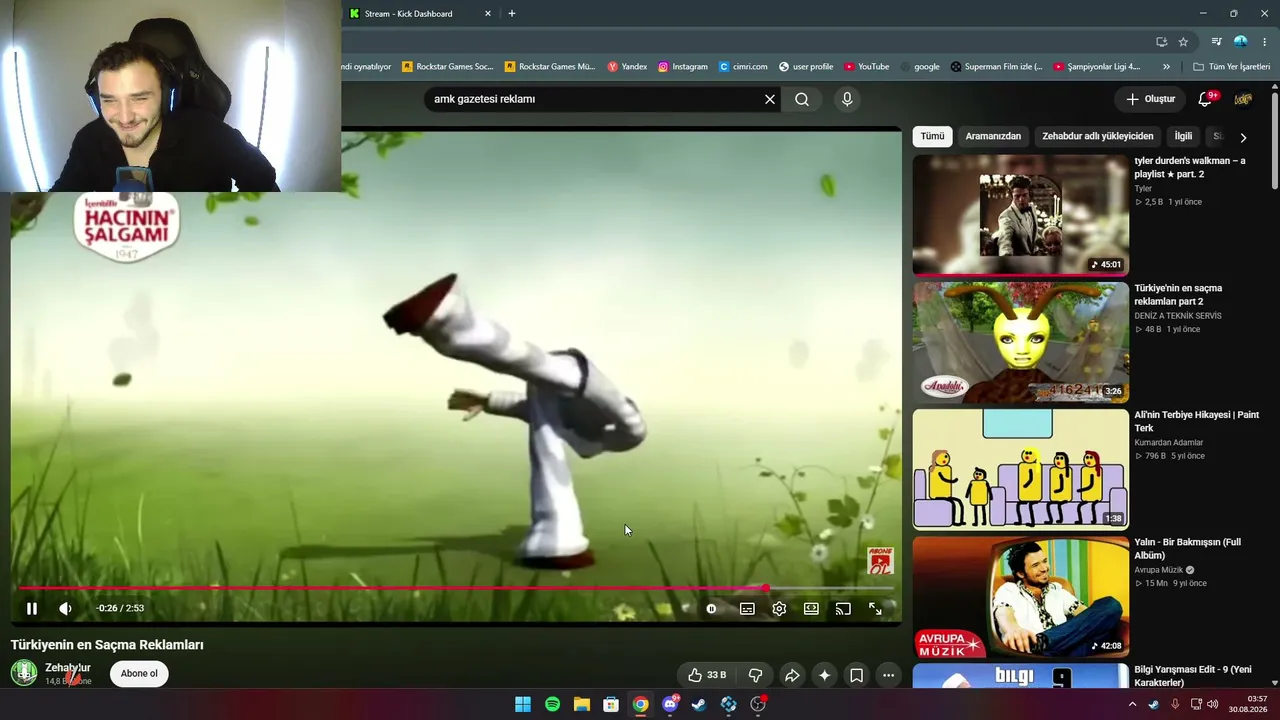Select the Aramanızdan filter chip
The width and height of the screenshot is (1280, 720).
[993, 136]
